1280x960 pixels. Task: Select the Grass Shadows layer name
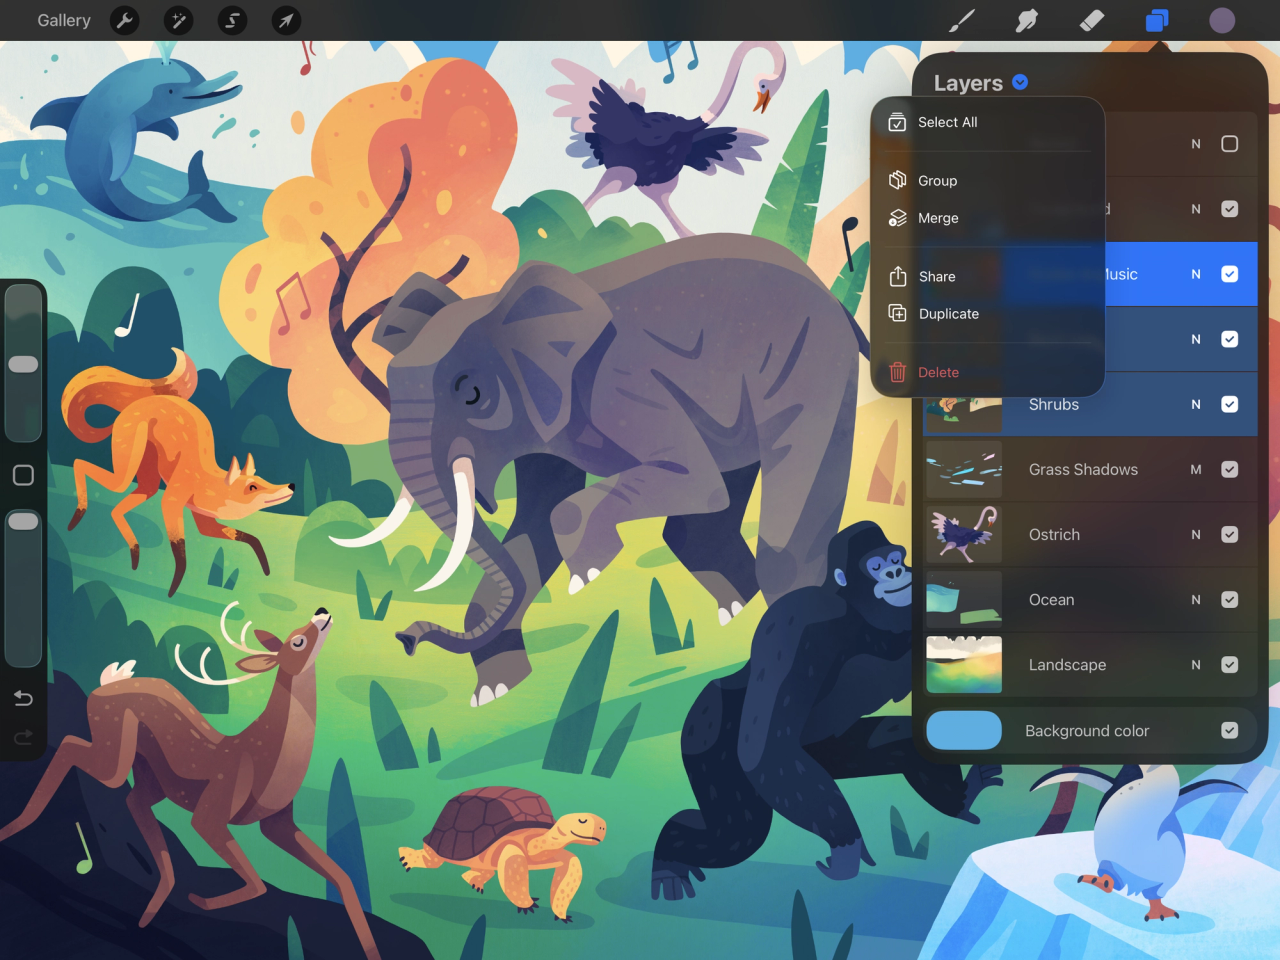(x=1083, y=469)
